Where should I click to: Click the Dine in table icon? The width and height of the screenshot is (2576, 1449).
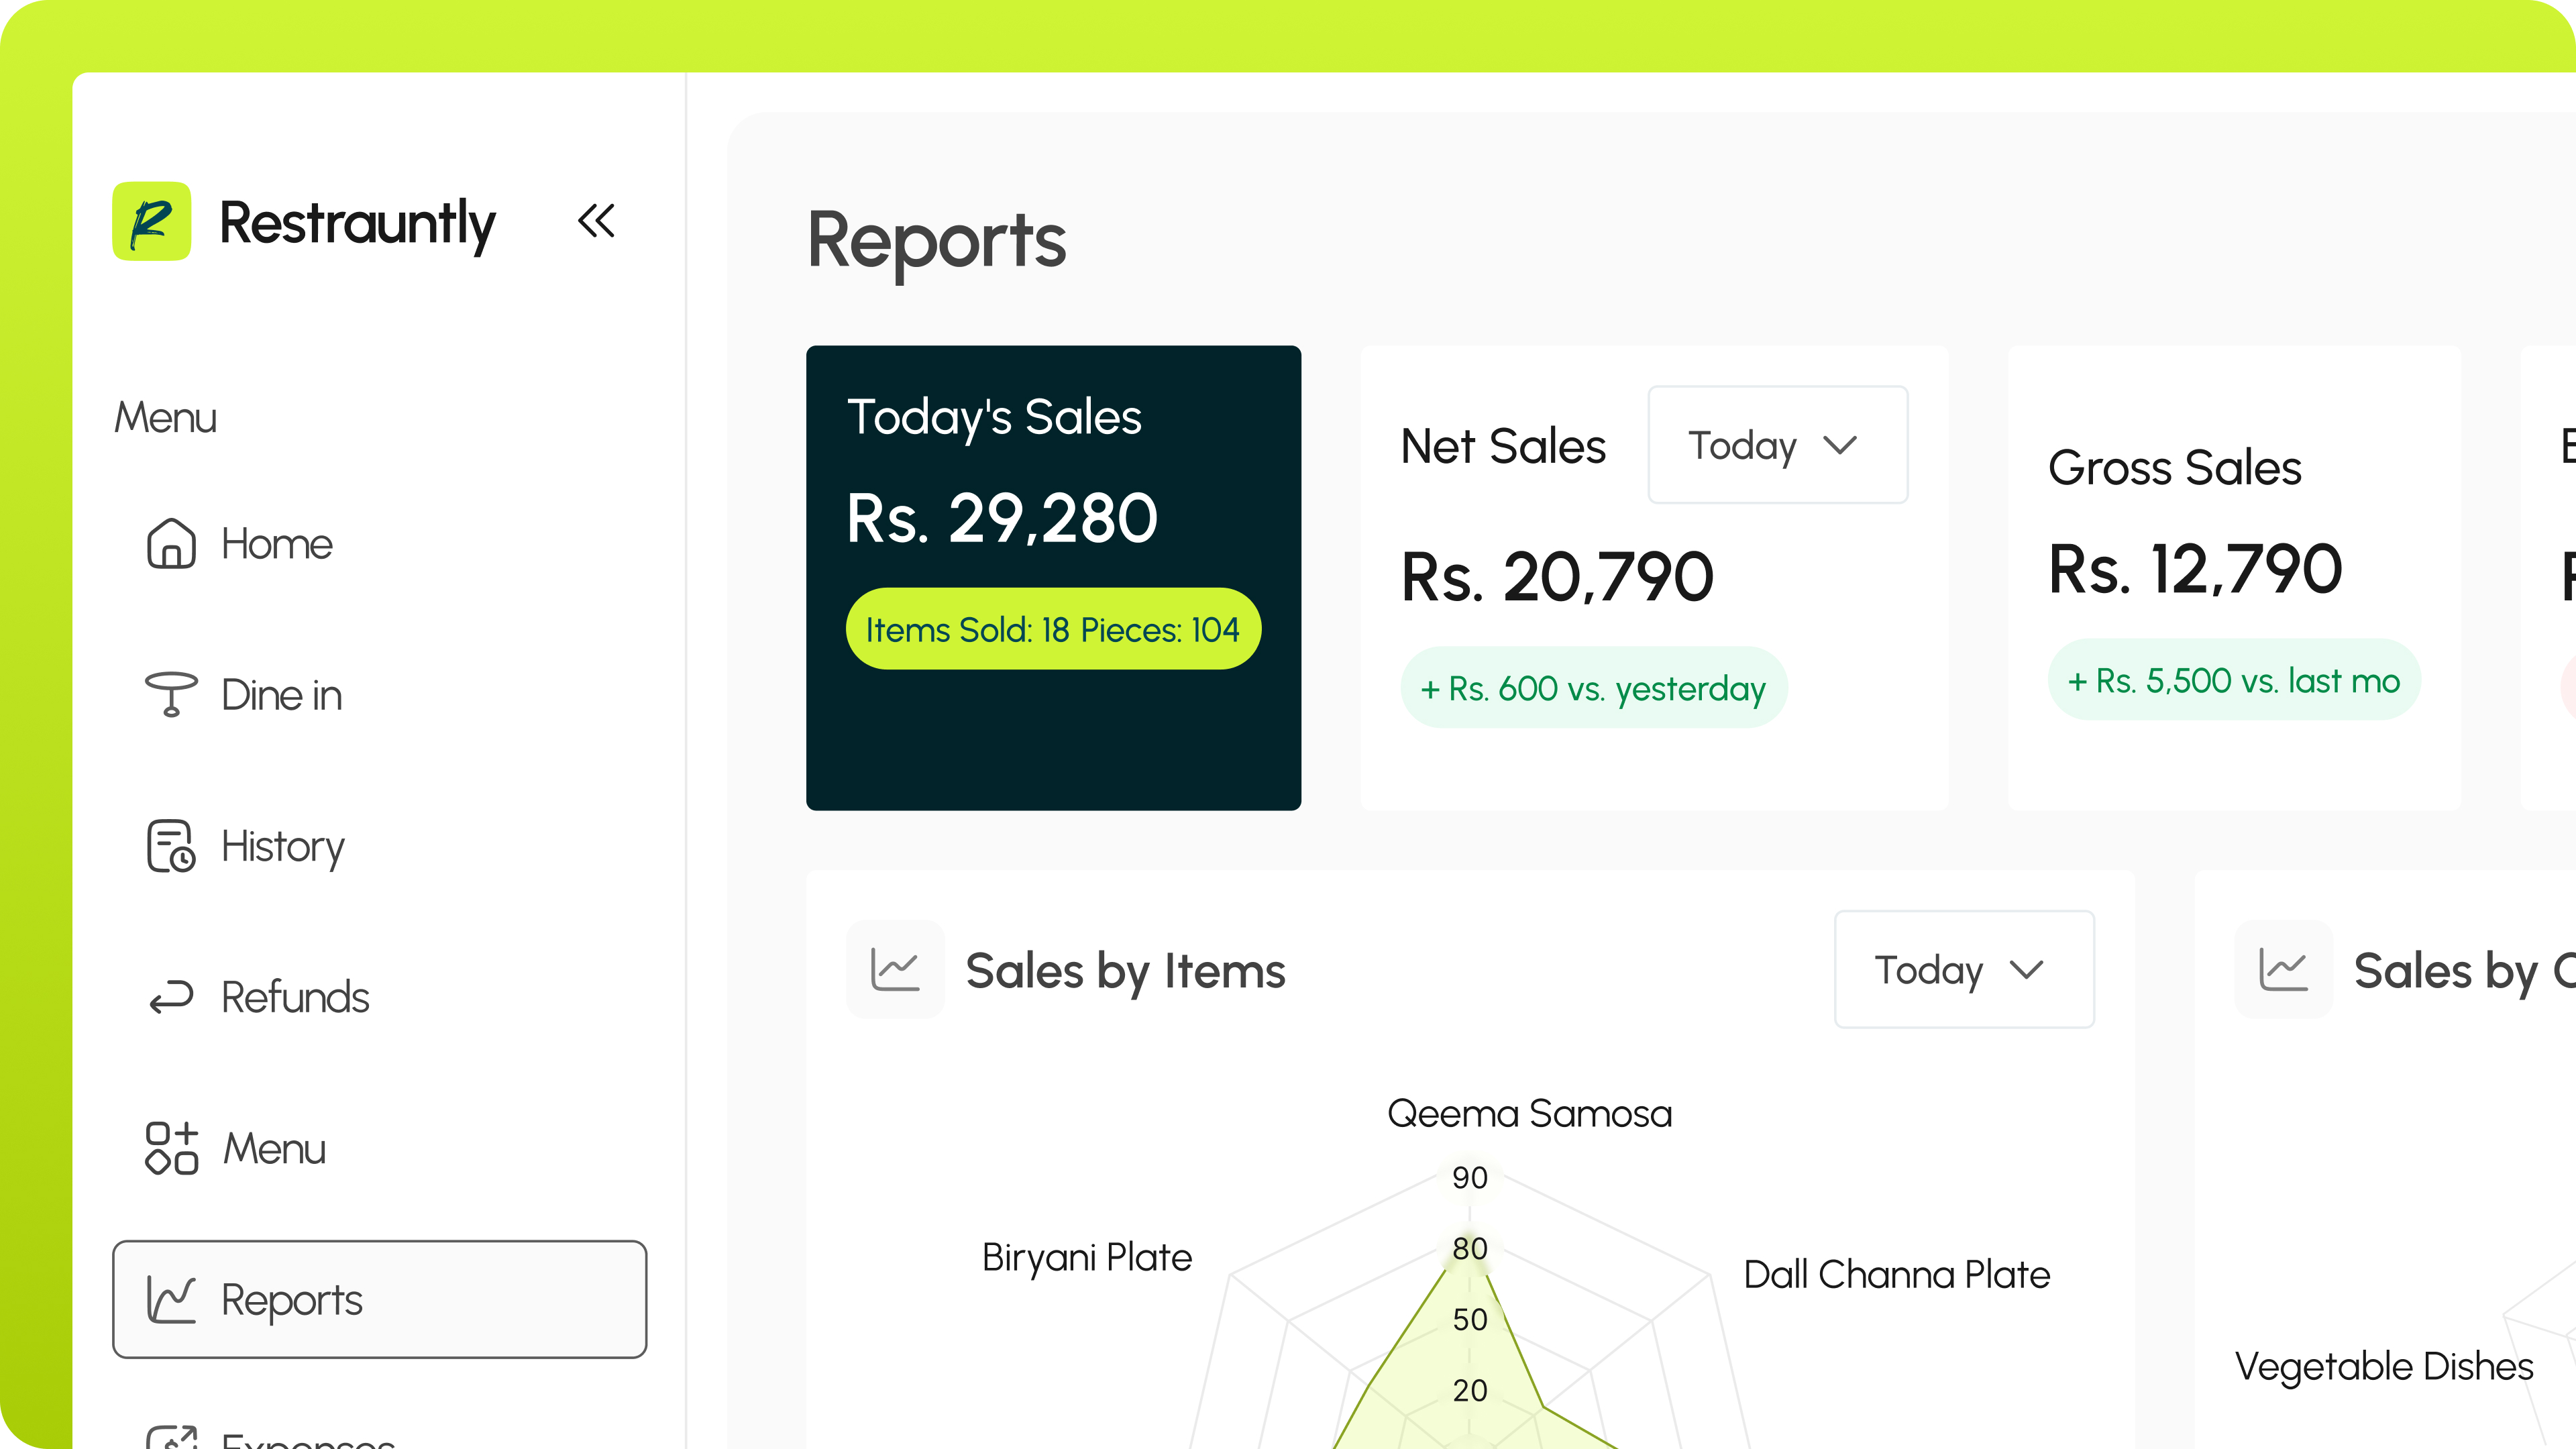pos(171,695)
